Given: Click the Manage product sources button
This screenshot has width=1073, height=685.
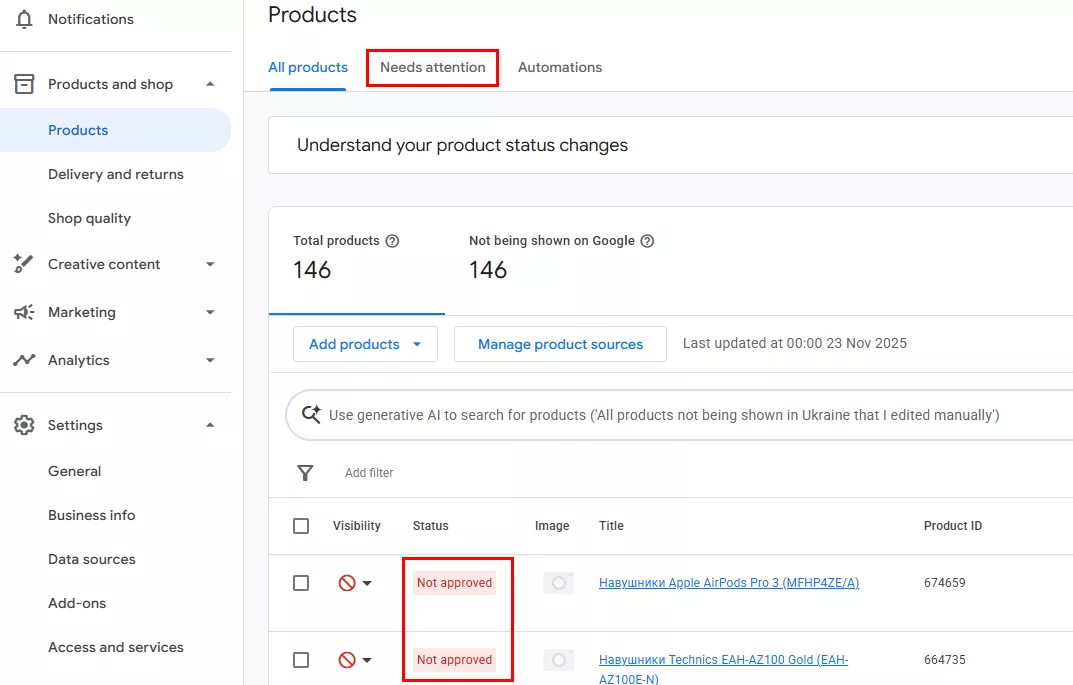Looking at the screenshot, I should click(x=560, y=344).
